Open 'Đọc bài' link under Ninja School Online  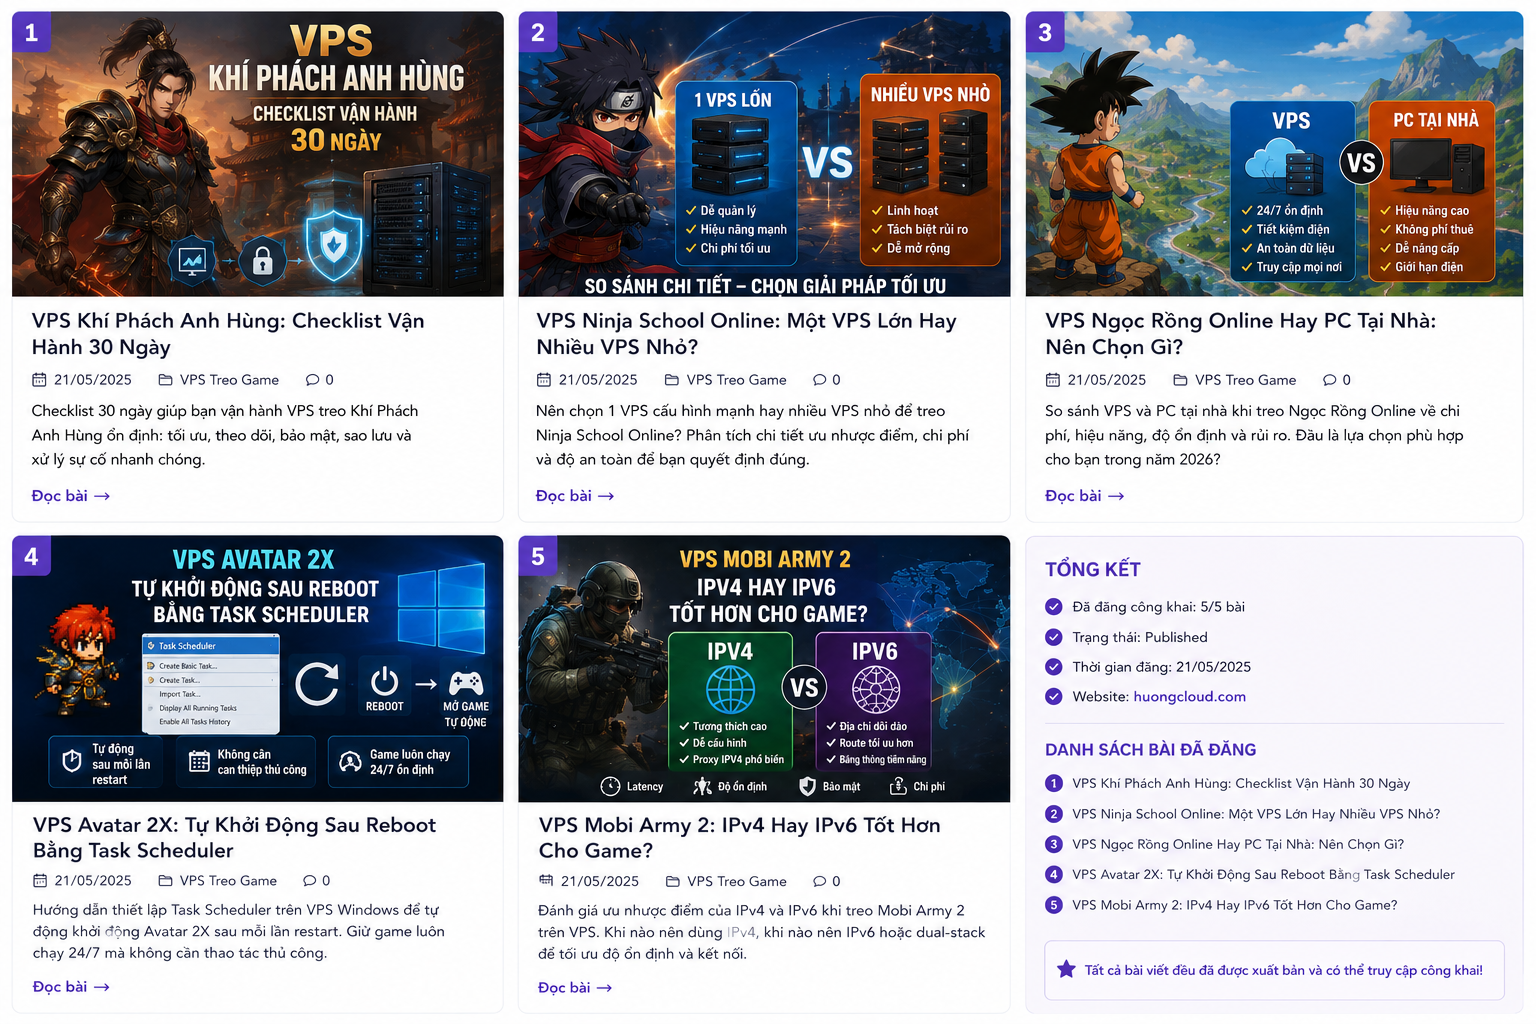tap(575, 496)
